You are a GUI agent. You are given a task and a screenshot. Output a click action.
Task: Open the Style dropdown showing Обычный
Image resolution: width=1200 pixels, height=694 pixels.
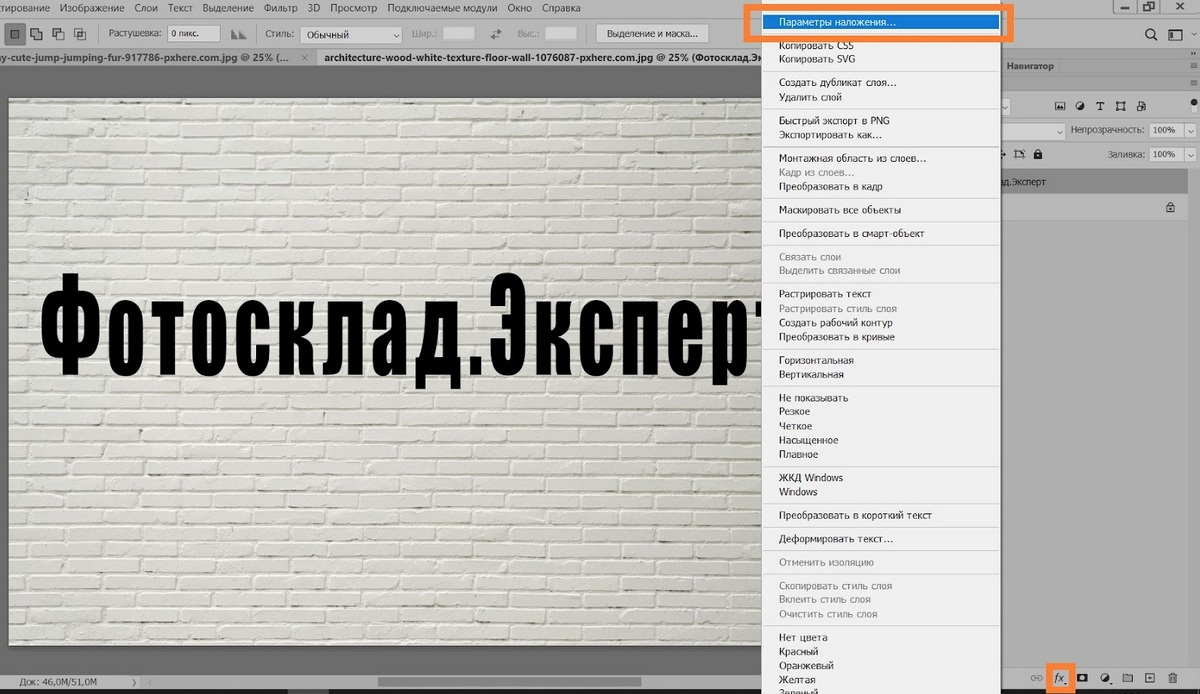pyautogui.click(x=352, y=34)
